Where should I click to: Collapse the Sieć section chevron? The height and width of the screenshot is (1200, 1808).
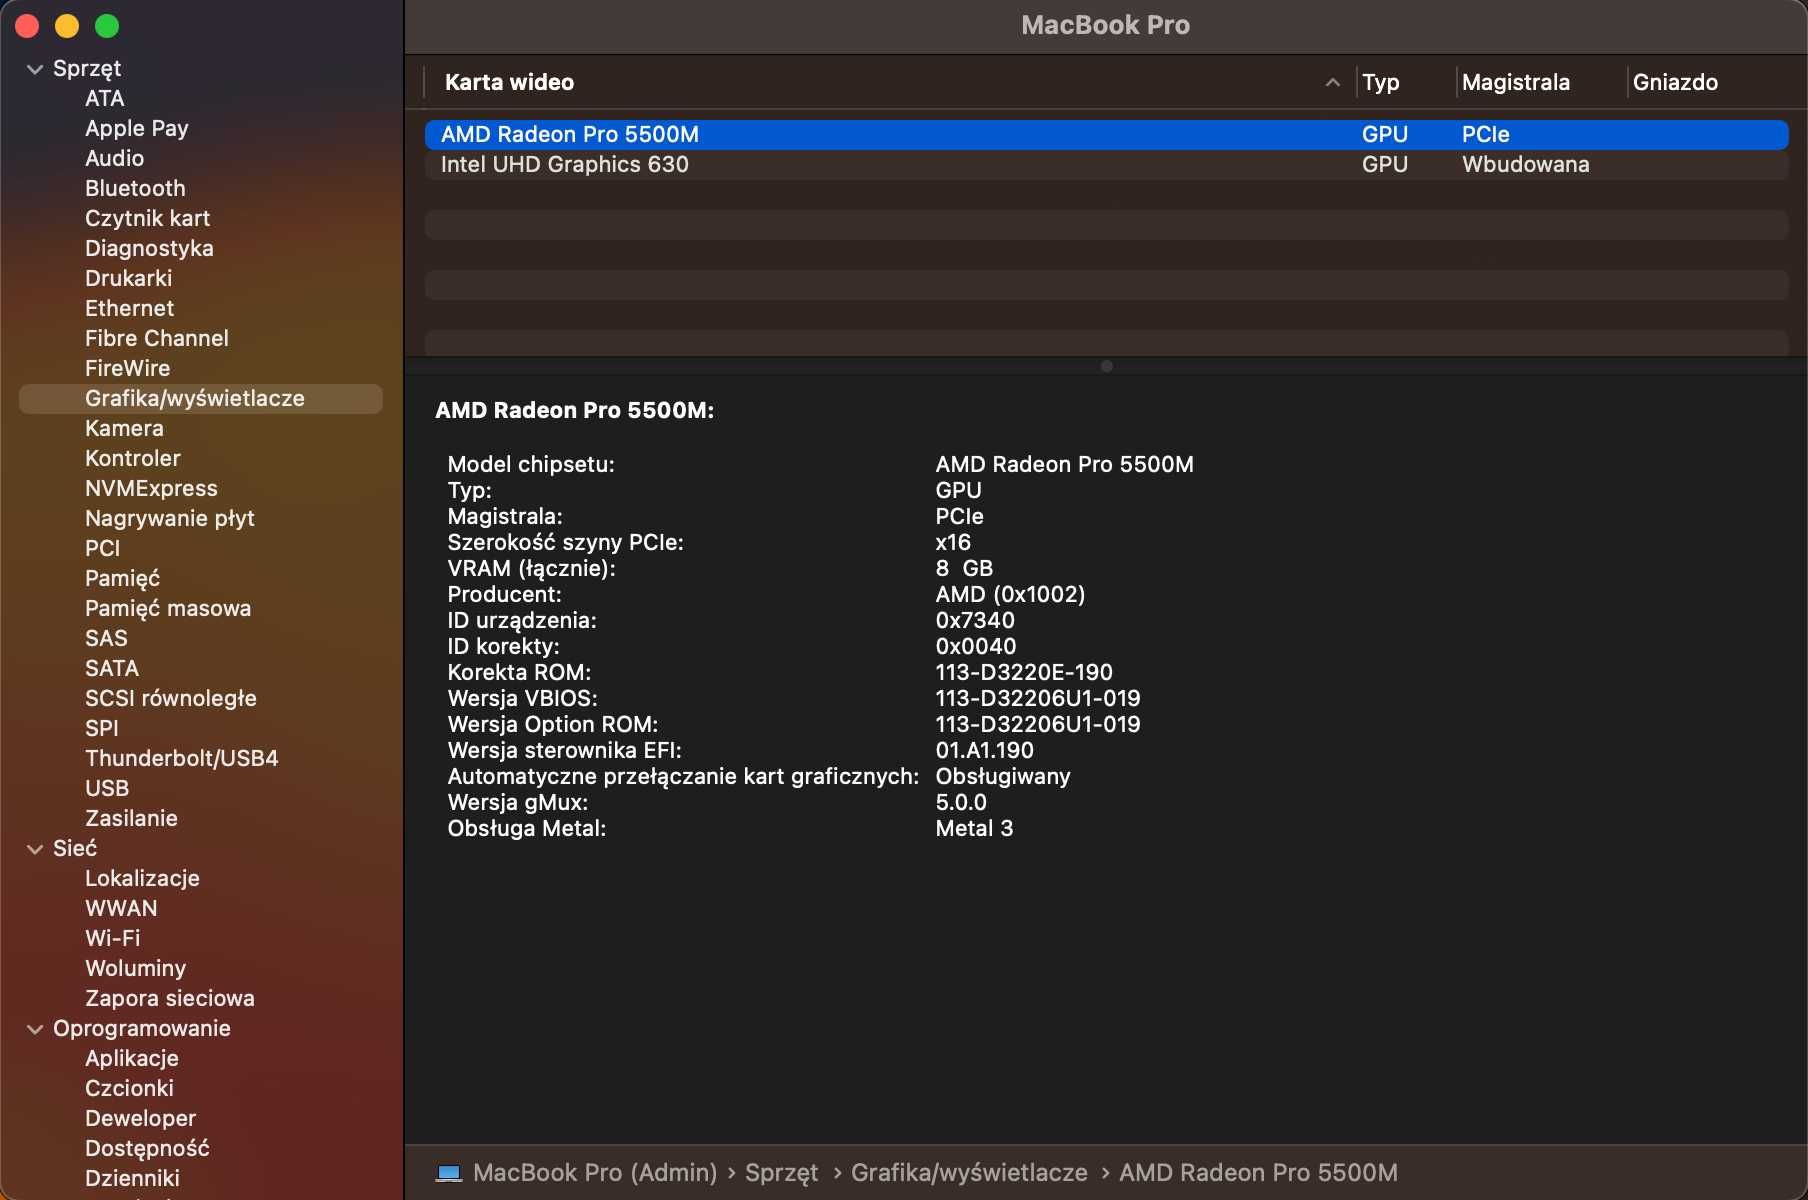click(35, 849)
